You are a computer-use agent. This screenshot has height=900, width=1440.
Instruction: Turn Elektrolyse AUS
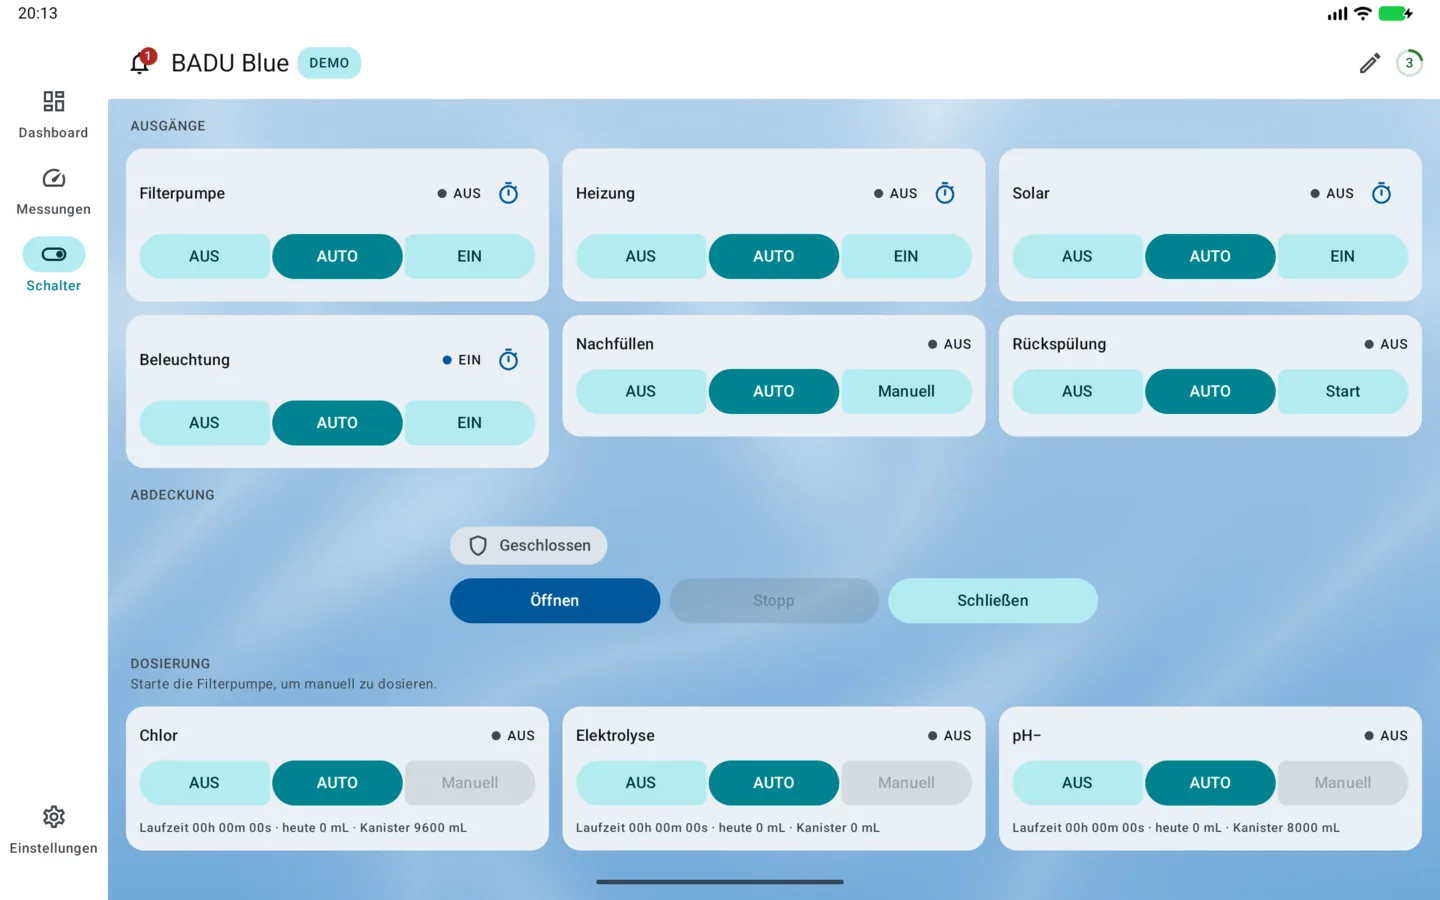[640, 783]
